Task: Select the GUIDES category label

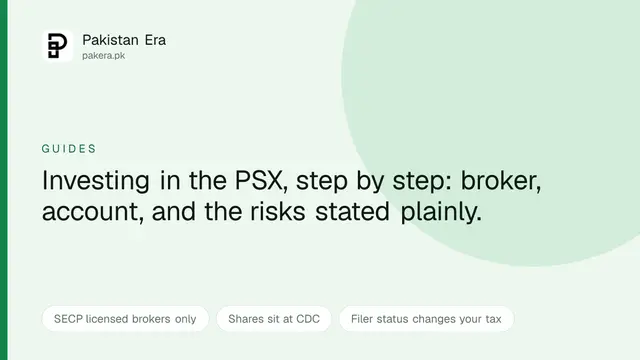Action: coord(69,149)
